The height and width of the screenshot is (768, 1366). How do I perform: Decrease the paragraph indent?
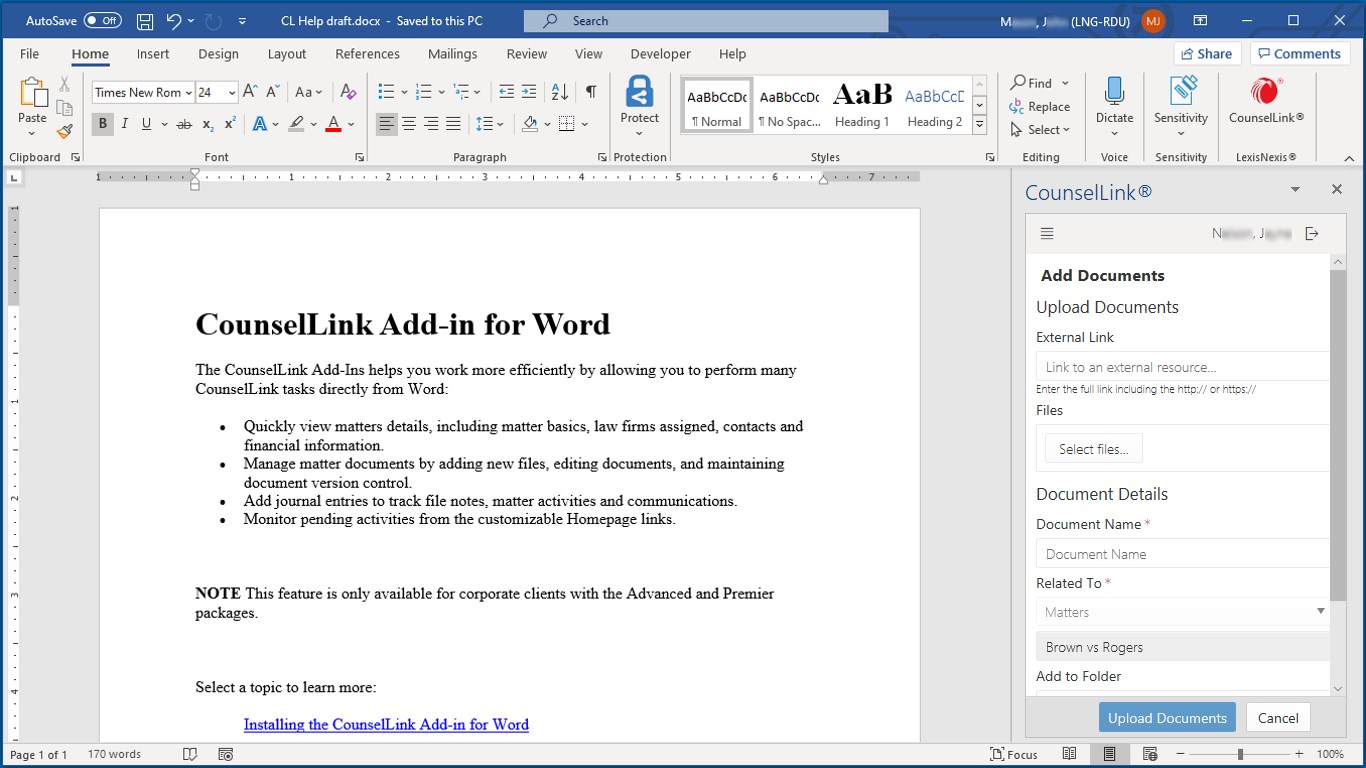point(506,92)
